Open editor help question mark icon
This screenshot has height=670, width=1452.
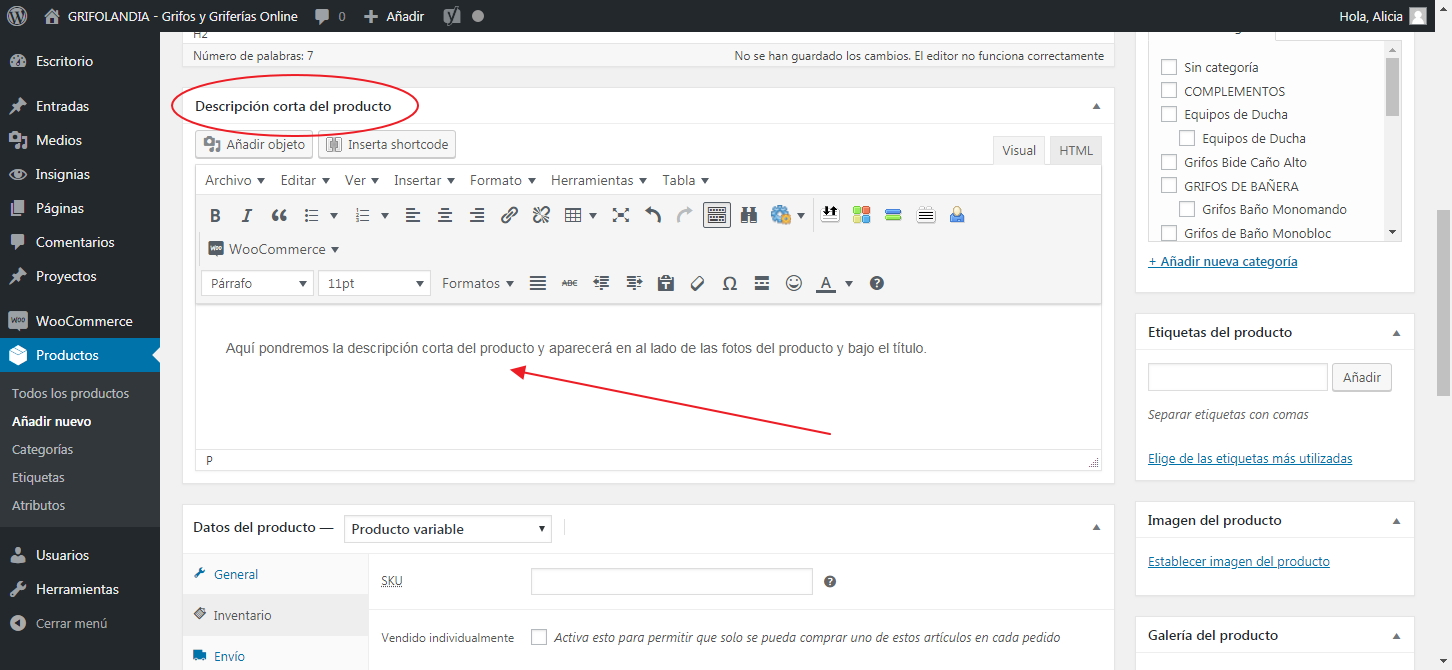(x=877, y=283)
